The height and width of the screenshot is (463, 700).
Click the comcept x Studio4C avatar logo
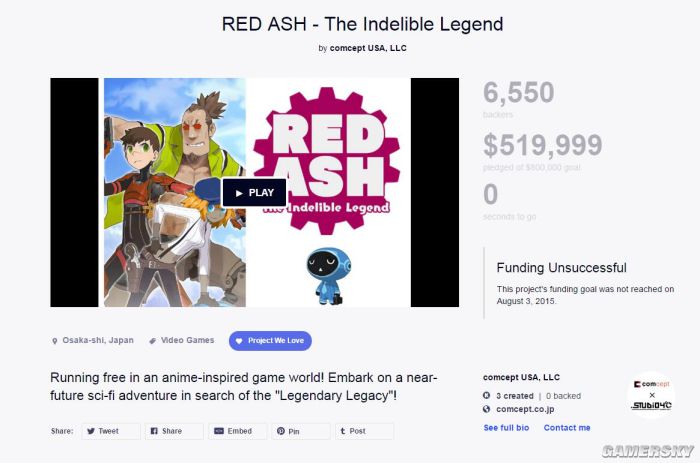pos(651,395)
